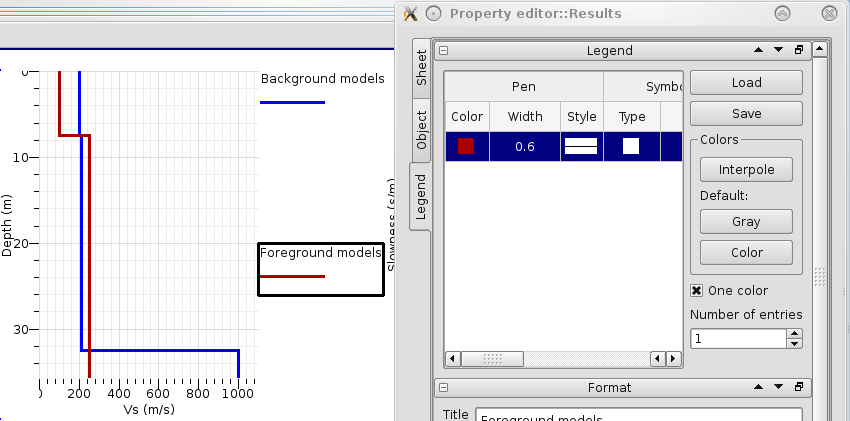Move Legend section down with arrow
This screenshot has width=850, height=421.
[x=779, y=50]
